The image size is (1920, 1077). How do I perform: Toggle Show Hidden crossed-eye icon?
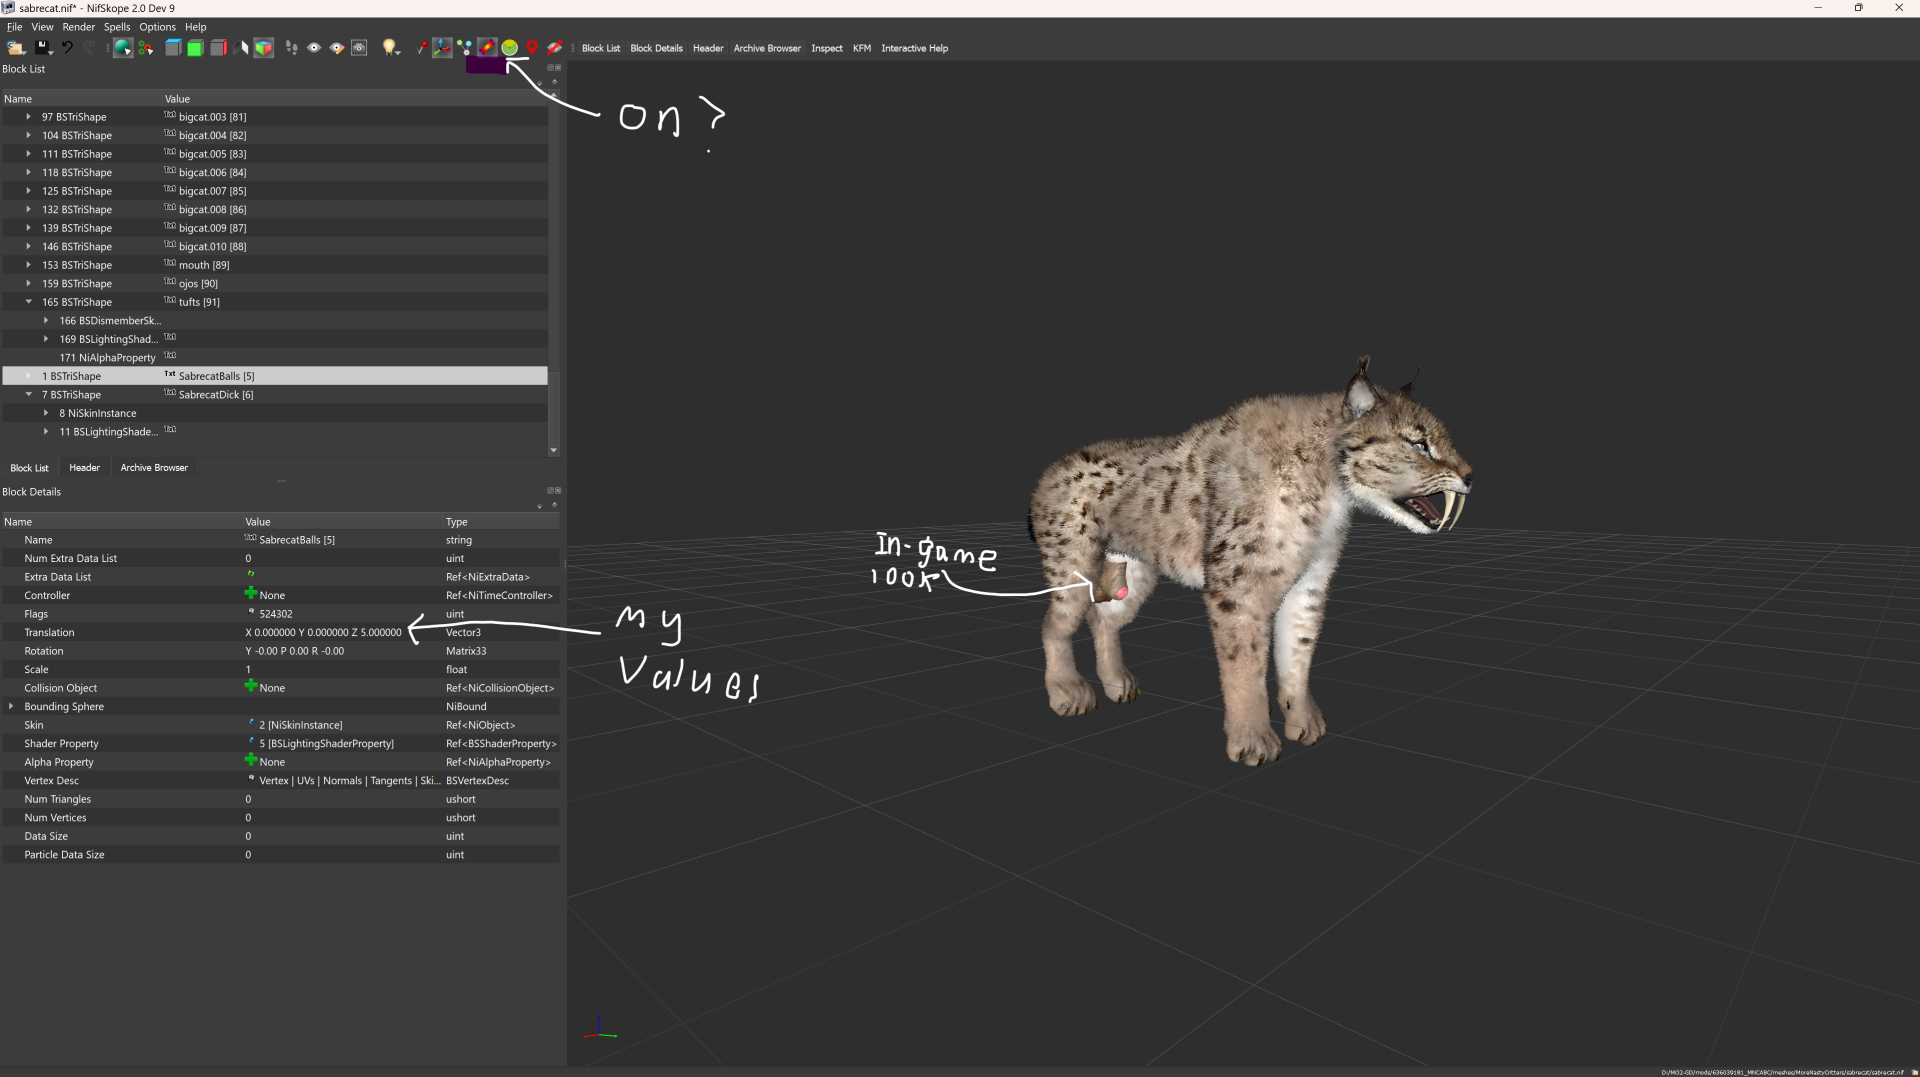[x=555, y=47]
